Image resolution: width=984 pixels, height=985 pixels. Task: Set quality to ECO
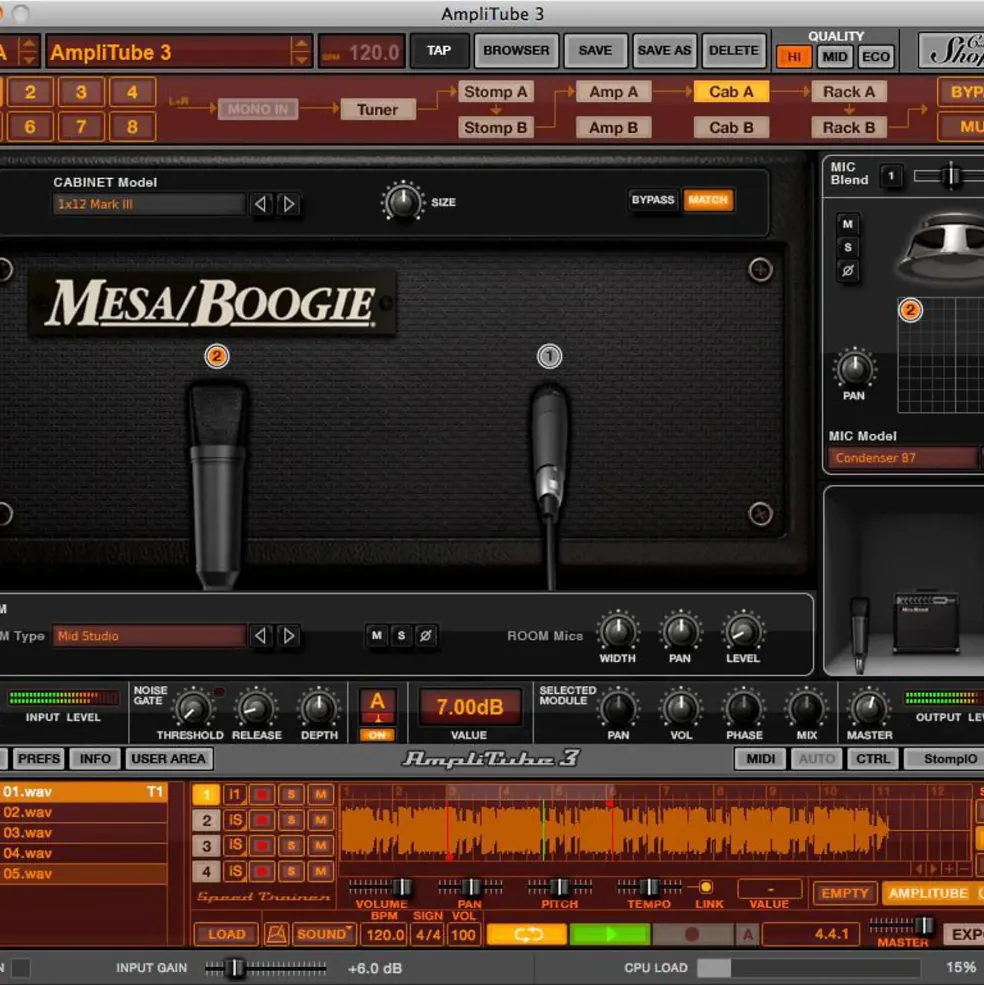[875, 57]
